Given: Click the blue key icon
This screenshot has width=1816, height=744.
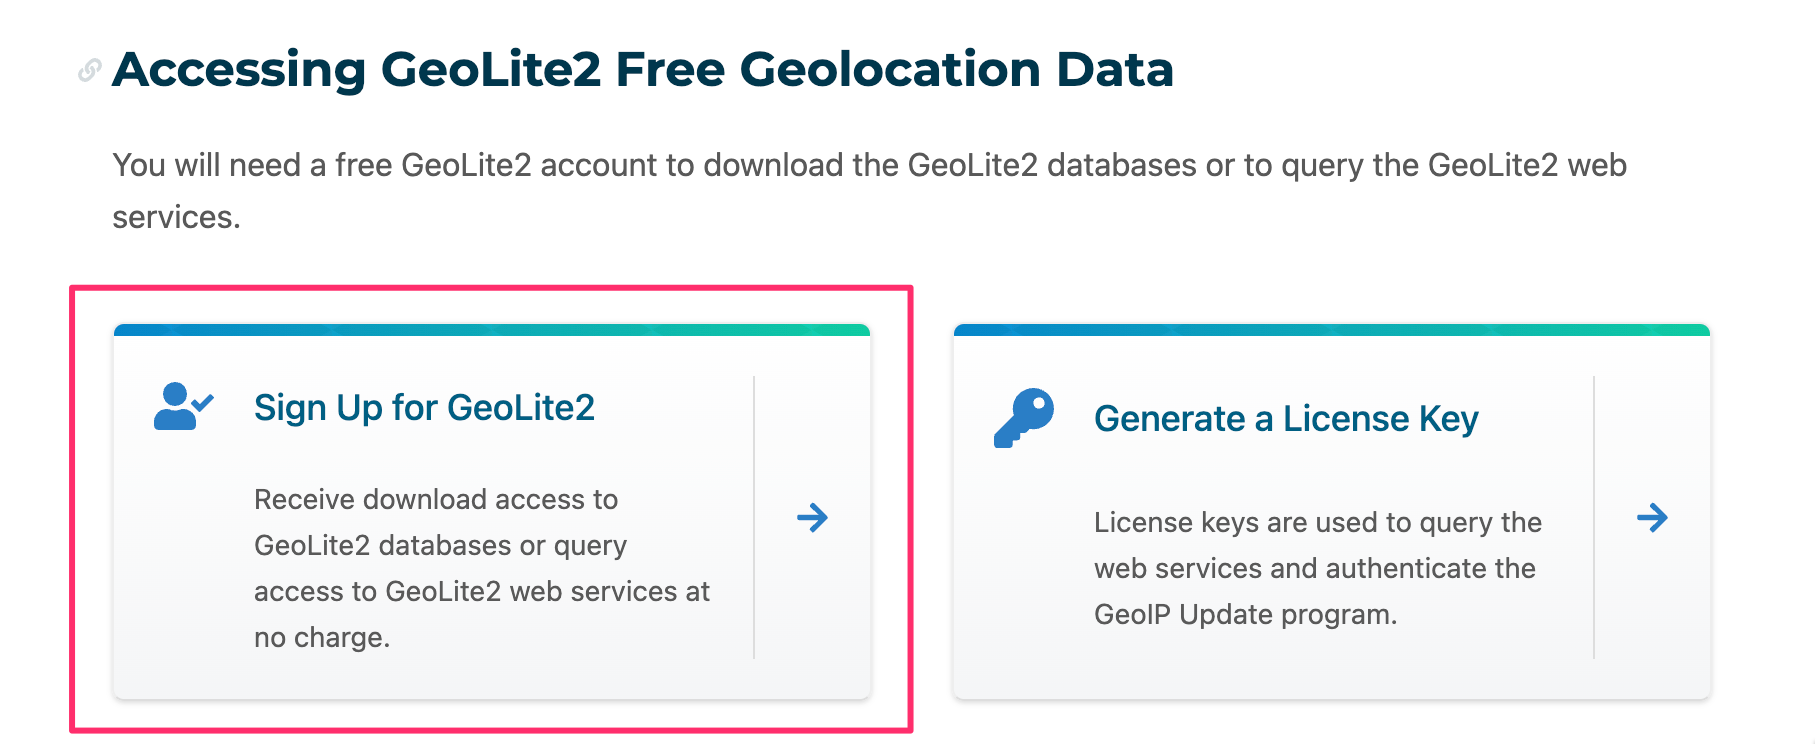Looking at the screenshot, I should pos(1022,418).
